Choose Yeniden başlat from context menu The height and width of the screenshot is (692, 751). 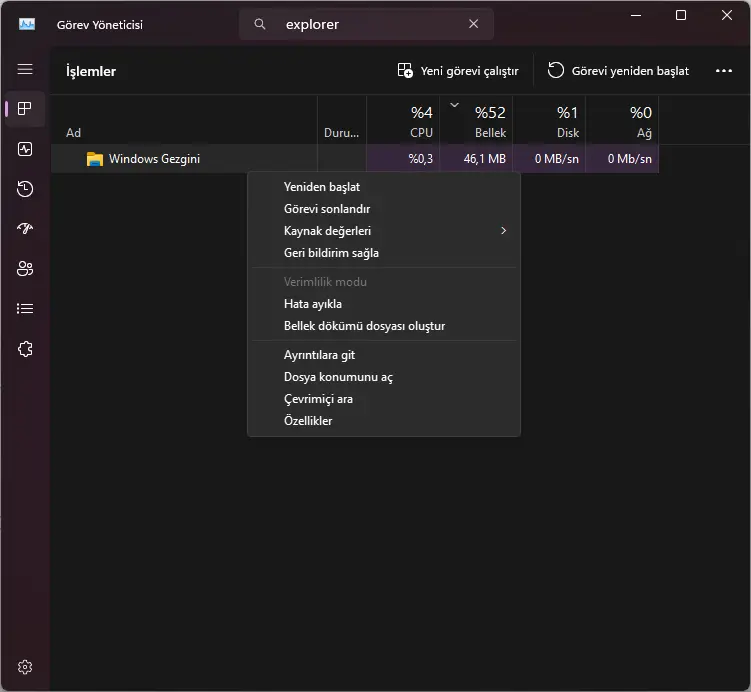pyautogui.click(x=384, y=187)
